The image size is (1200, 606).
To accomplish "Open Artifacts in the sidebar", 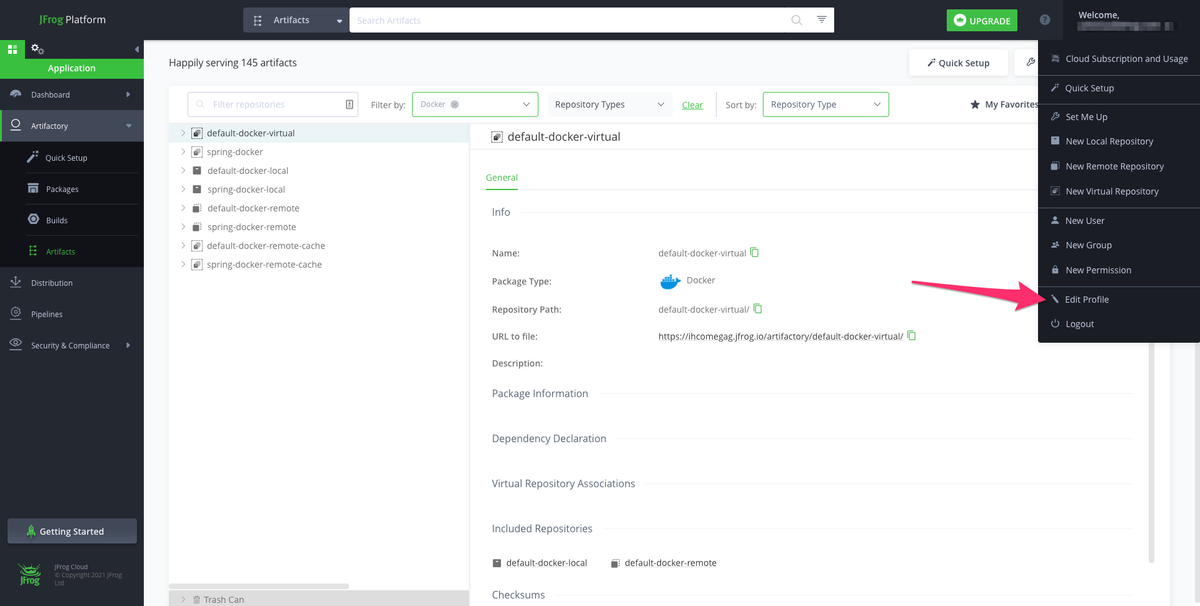I will click(72, 251).
